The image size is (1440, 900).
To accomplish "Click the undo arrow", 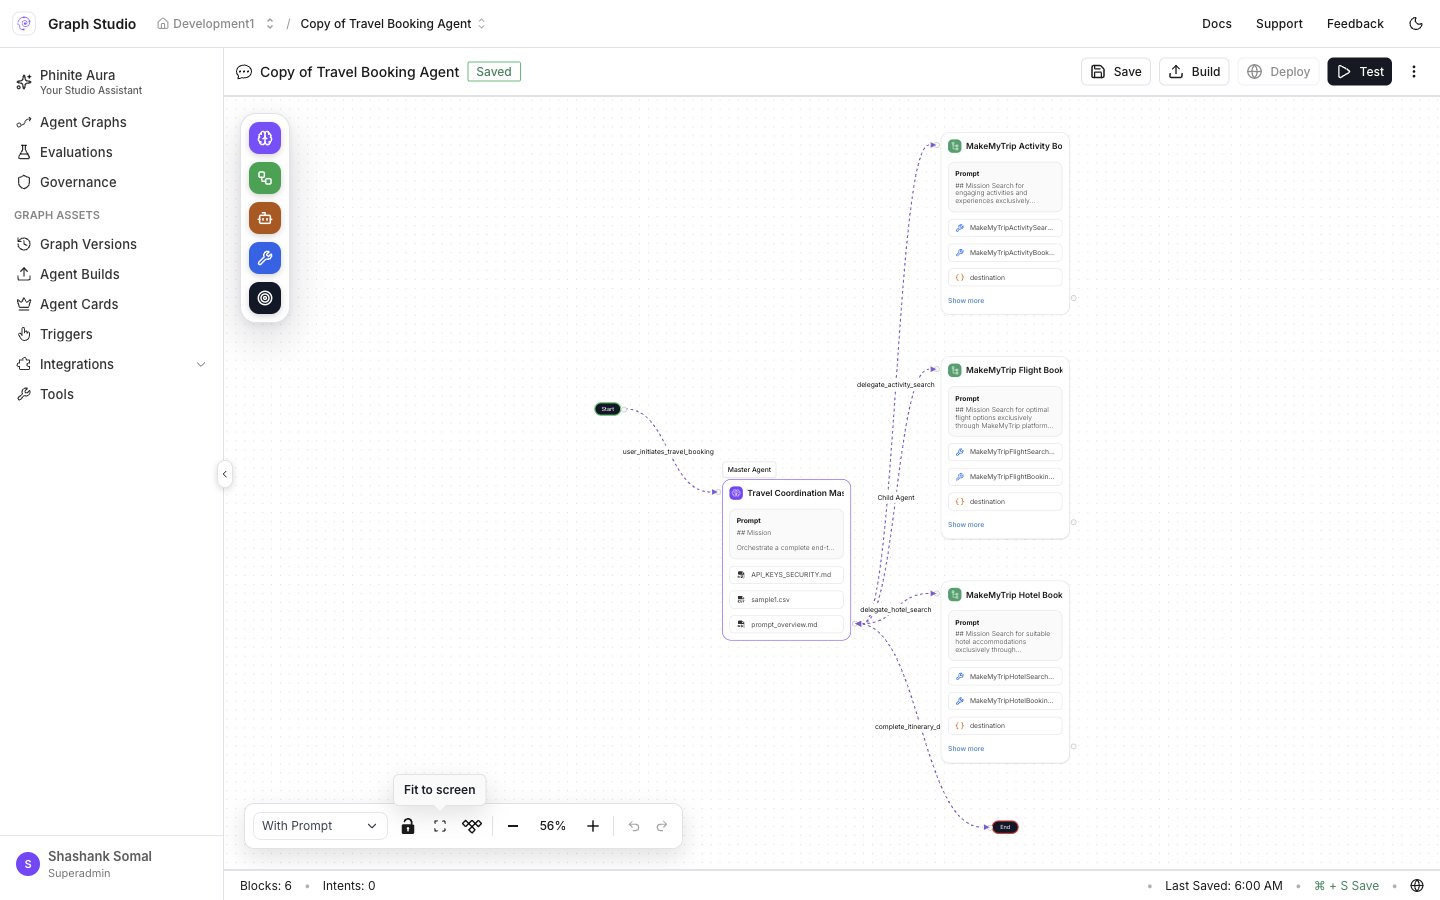I will 634,826.
